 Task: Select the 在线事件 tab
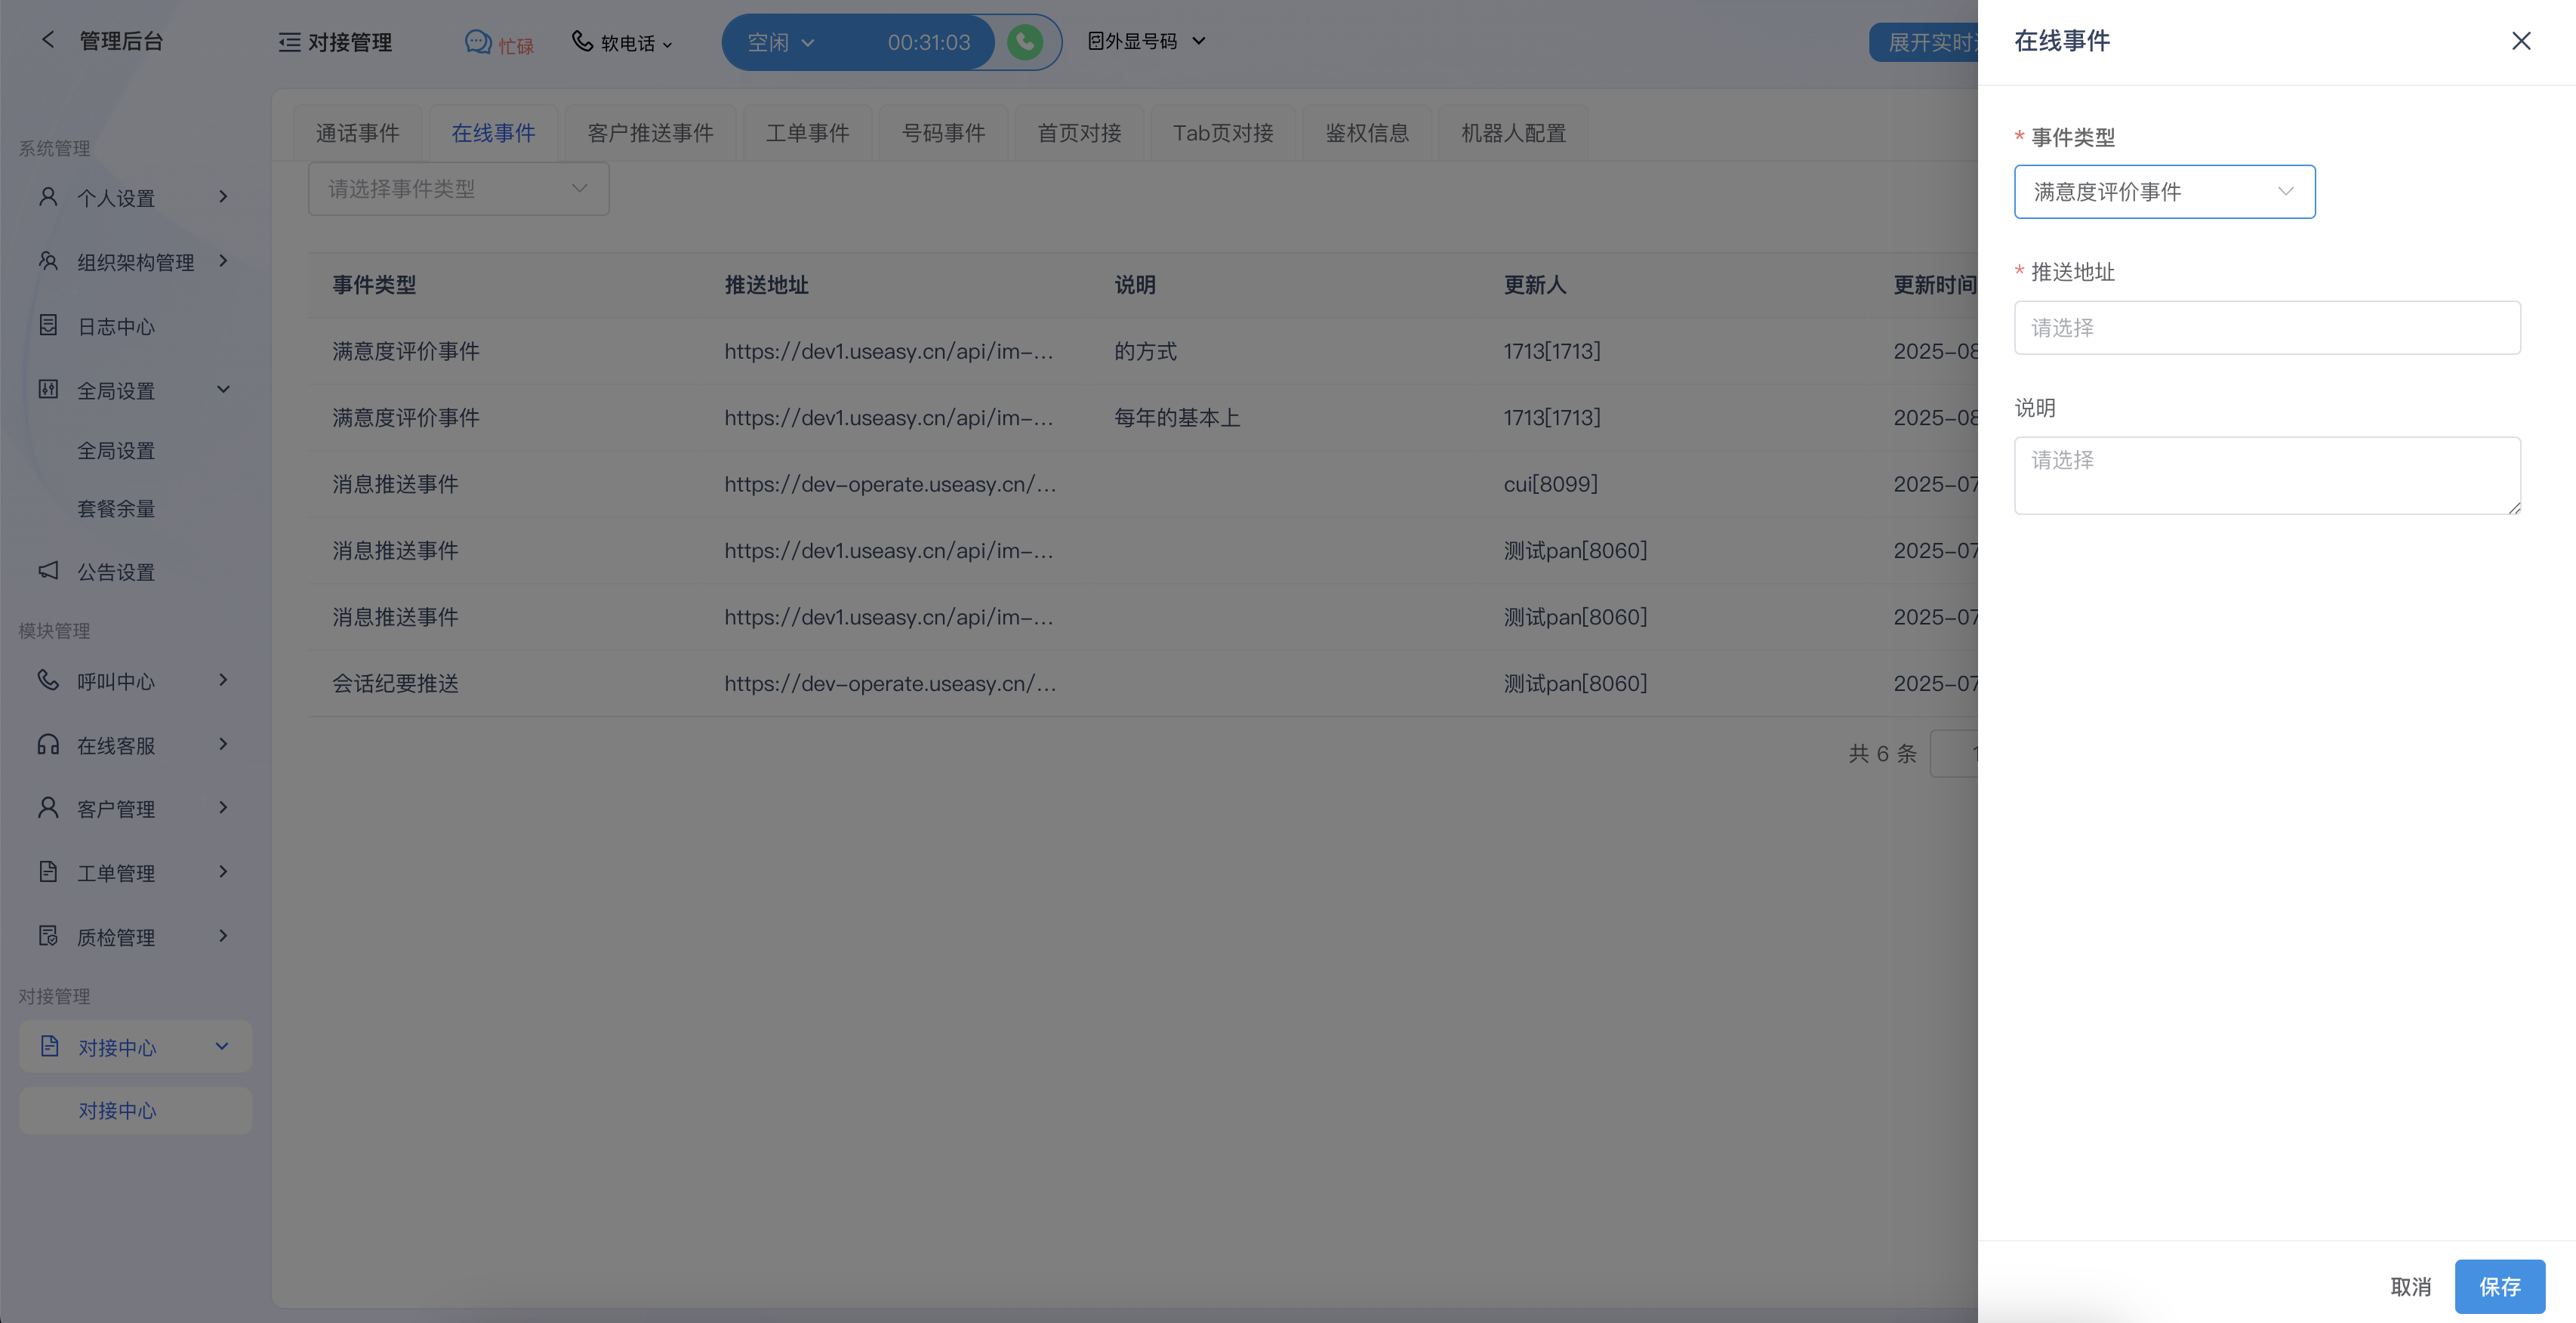pyautogui.click(x=493, y=132)
